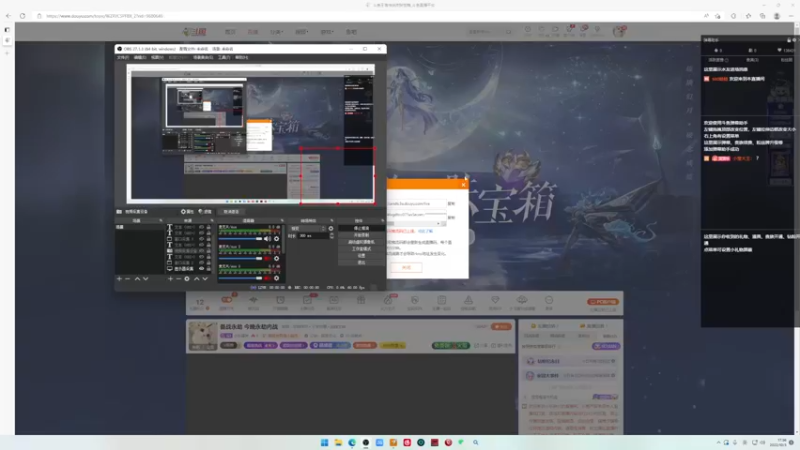Show hidden icons in the Windows system tray
The width and height of the screenshot is (800, 450).
[718, 442]
